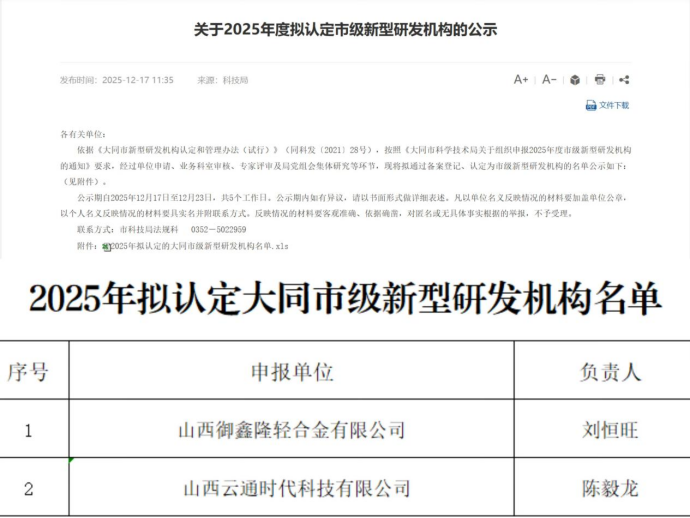Click the disk icon next to 文件下载
This screenshot has width=690, height=518.
click(x=590, y=105)
